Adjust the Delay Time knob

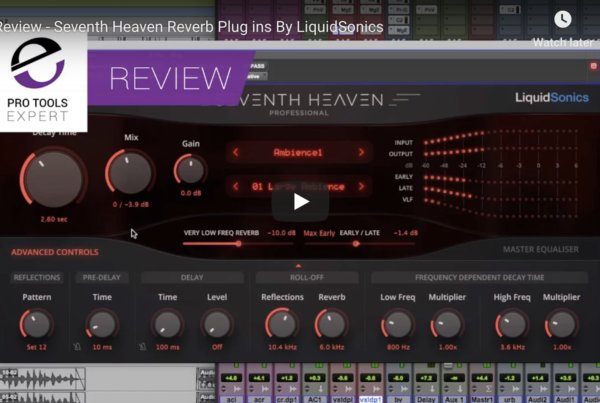(167, 324)
